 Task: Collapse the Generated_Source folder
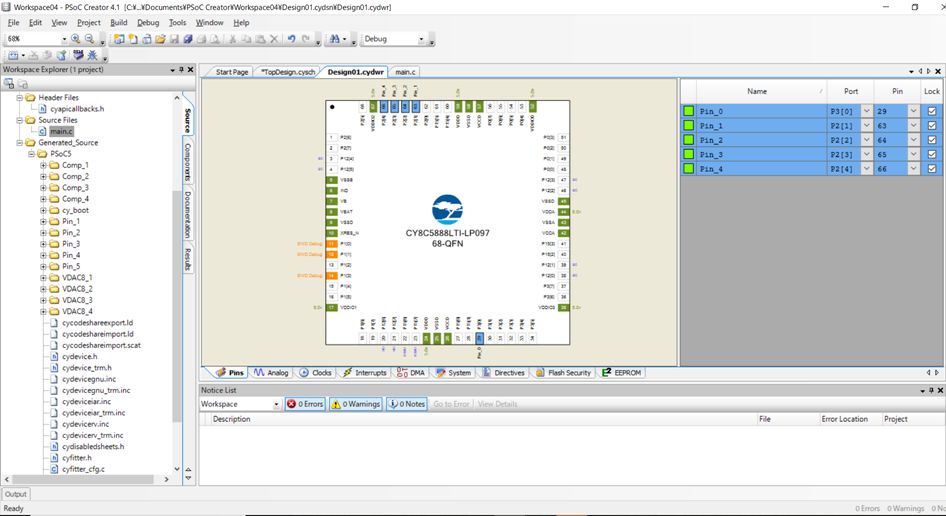coord(19,142)
